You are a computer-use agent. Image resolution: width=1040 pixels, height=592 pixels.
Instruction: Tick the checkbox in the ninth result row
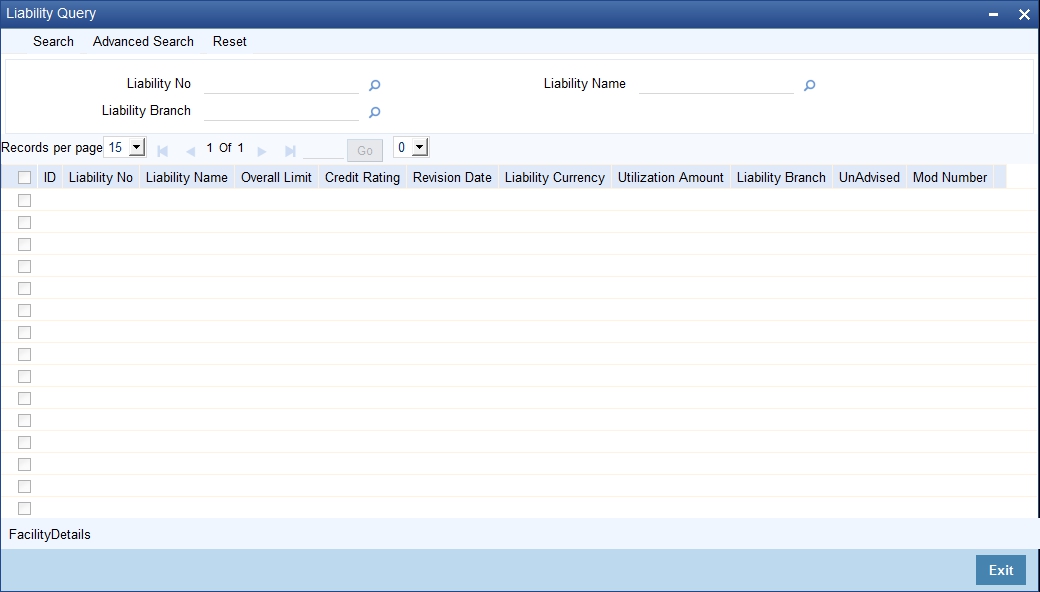(x=25, y=377)
